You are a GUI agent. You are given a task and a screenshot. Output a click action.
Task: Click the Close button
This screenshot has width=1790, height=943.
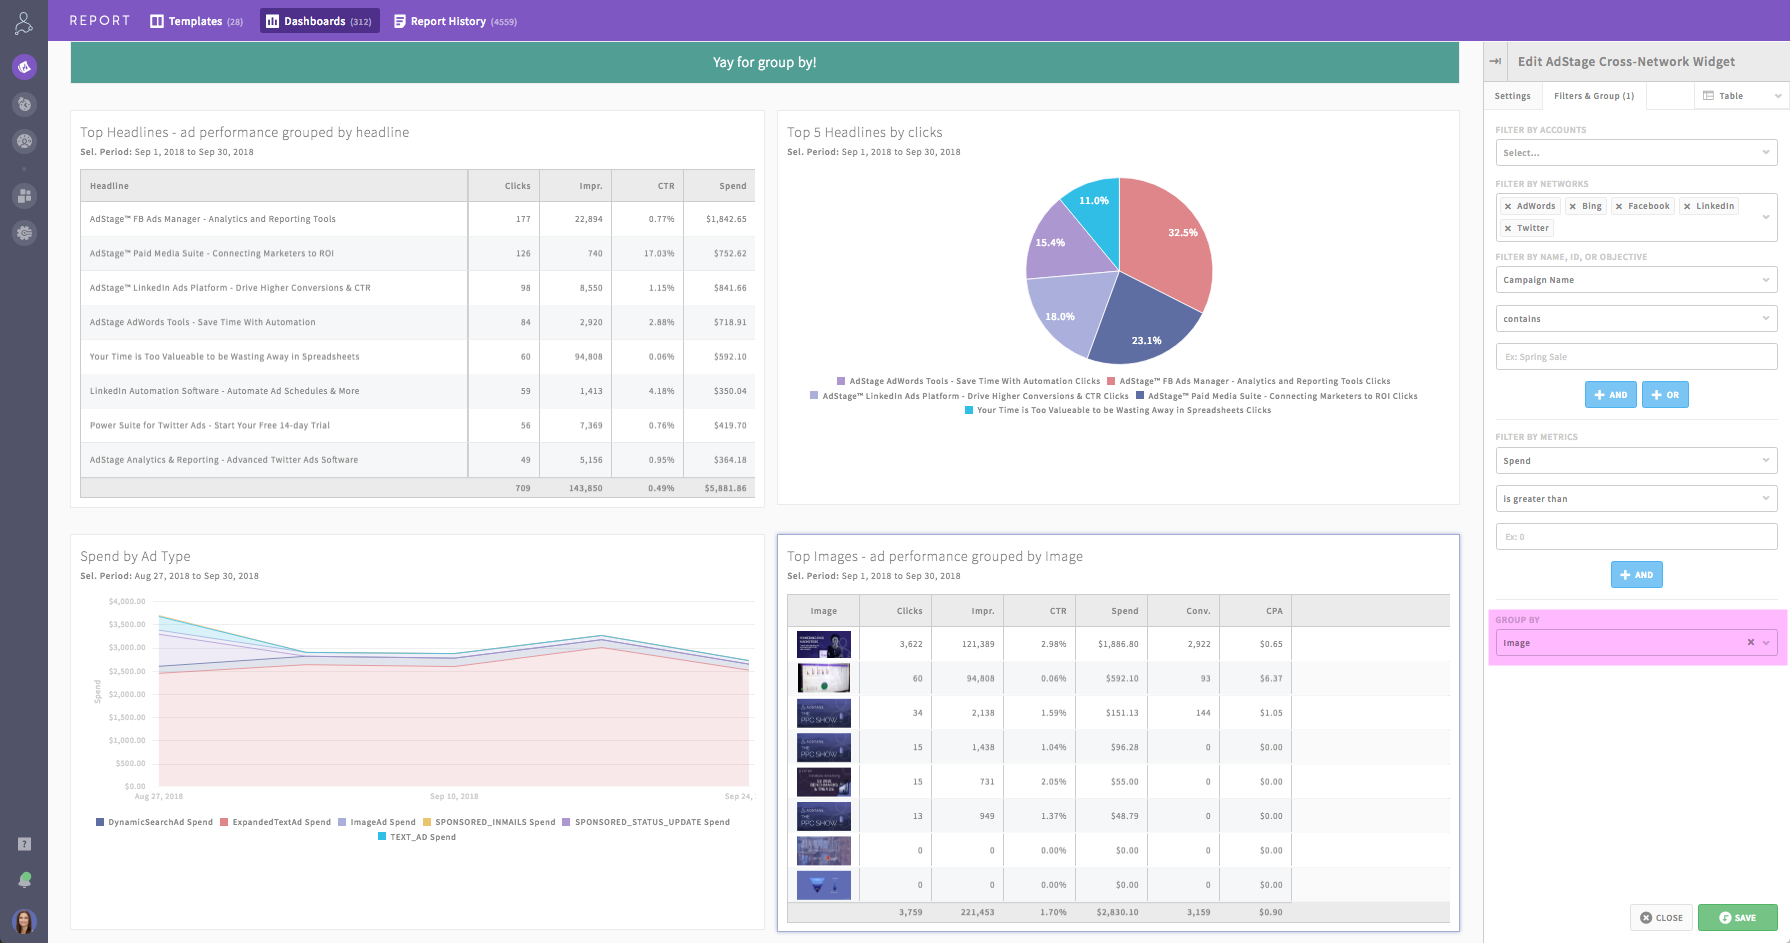coord(1661,918)
